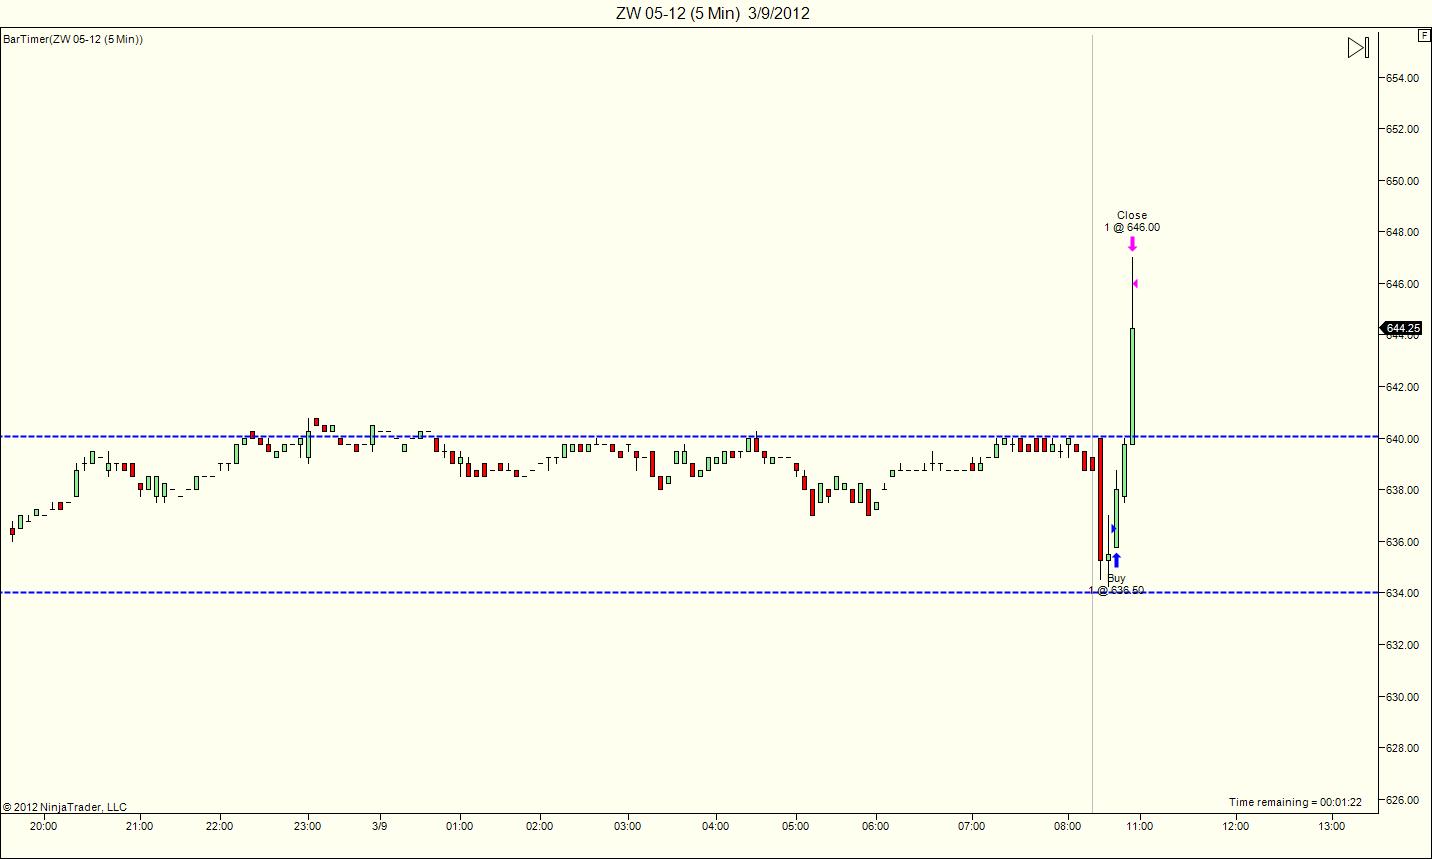Click the large red candle before 08:30
Viewport: 1432px width, 859px height.
coord(1100,498)
